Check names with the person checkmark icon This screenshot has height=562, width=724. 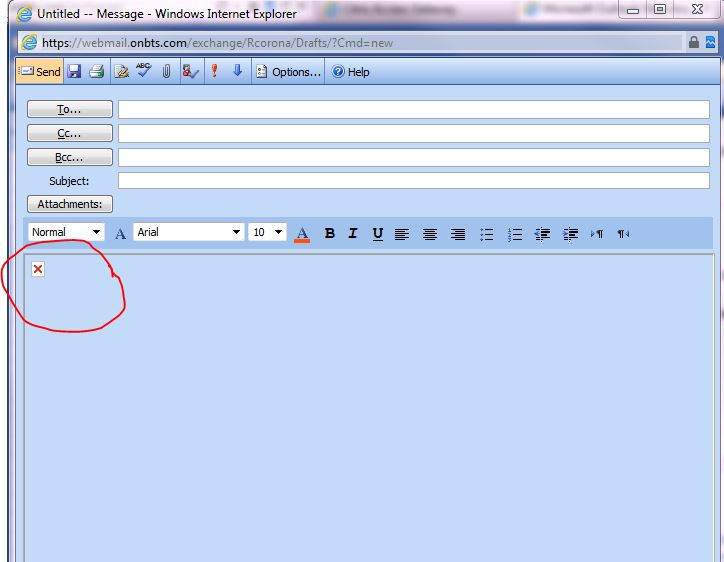pos(190,71)
